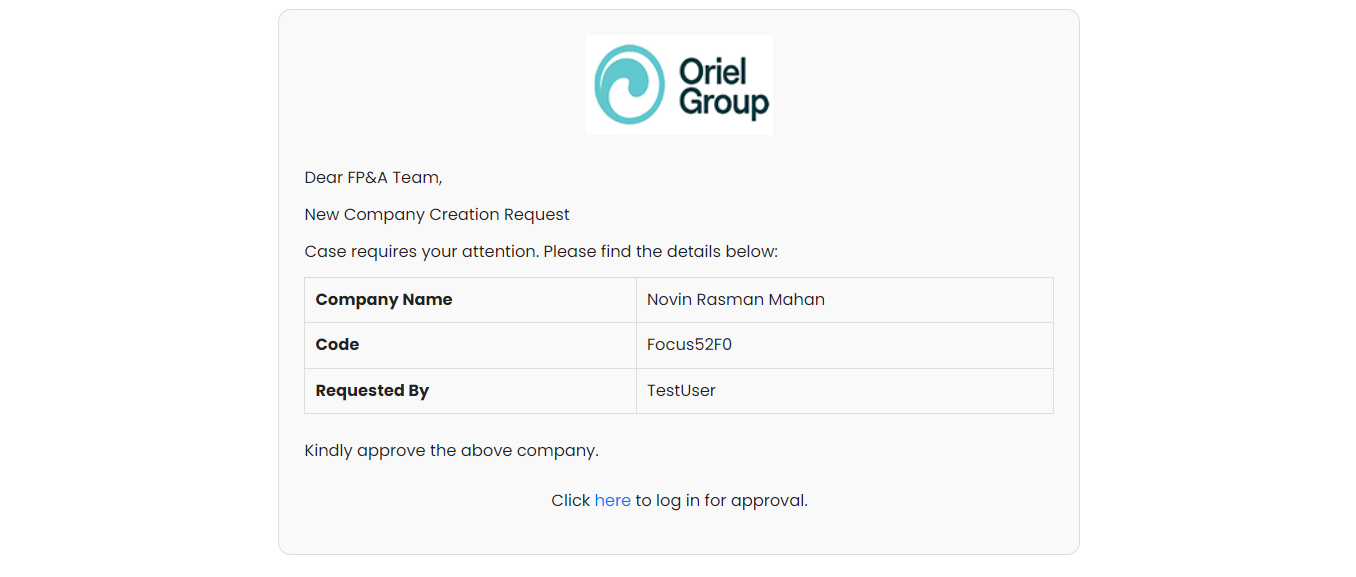This screenshot has width=1356, height=577.
Task: Click empty area below the approval link
Action: pyautogui.click(x=679, y=533)
